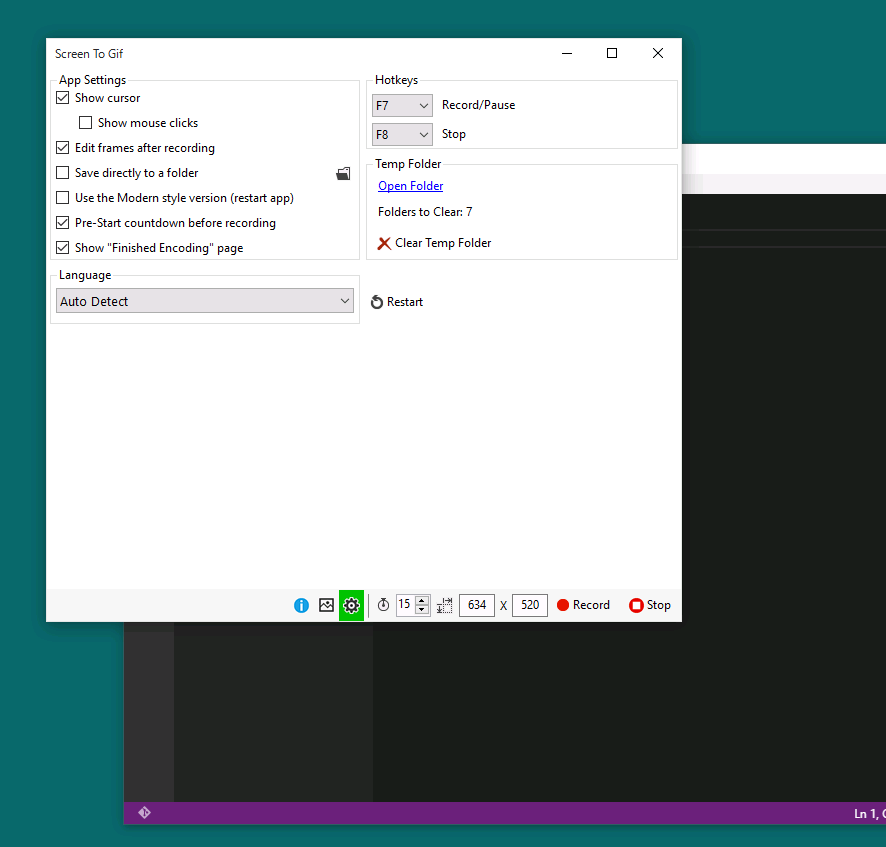This screenshot has height=847, width=886.
Task: Enable Show mouse clicks checkbox
Action: tap(85, 123)
